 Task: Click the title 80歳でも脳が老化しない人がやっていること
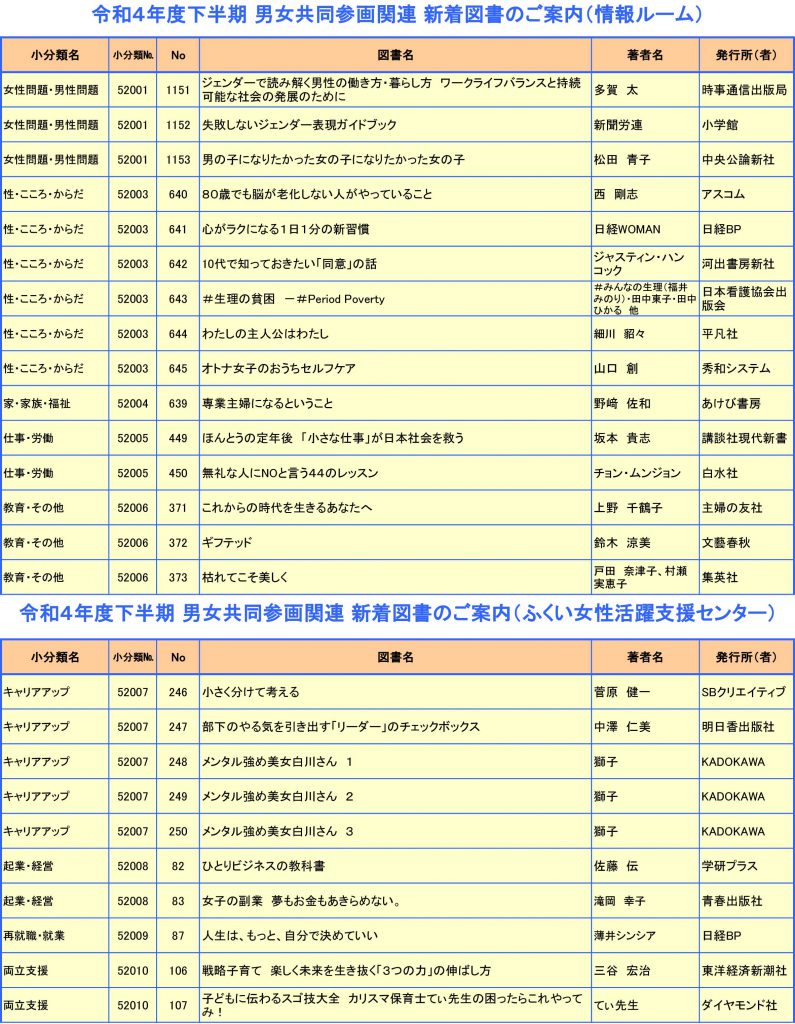click(x=317, y=195)
